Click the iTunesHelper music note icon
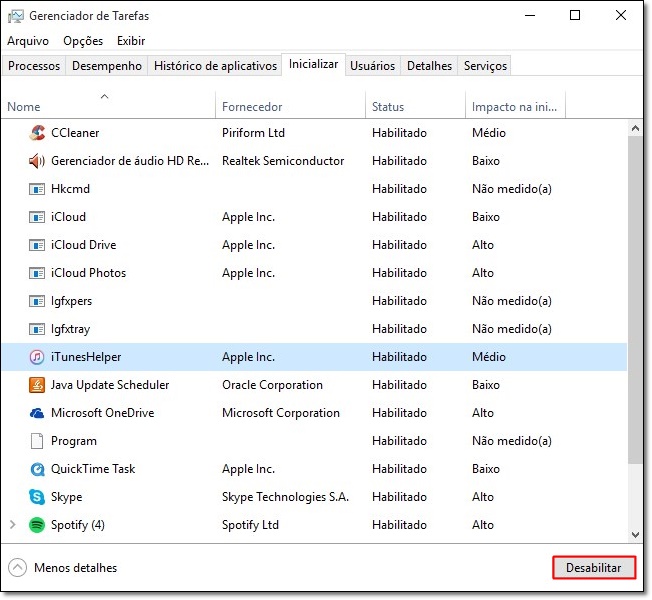 [37, 357]
